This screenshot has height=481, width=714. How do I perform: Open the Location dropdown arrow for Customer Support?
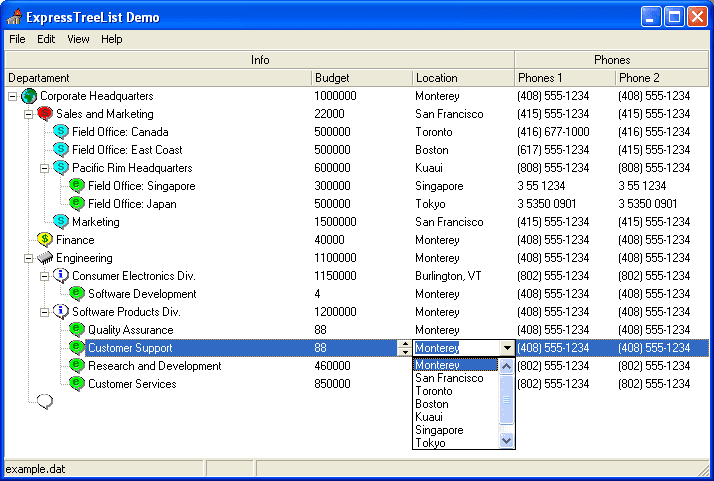[507, 348]
